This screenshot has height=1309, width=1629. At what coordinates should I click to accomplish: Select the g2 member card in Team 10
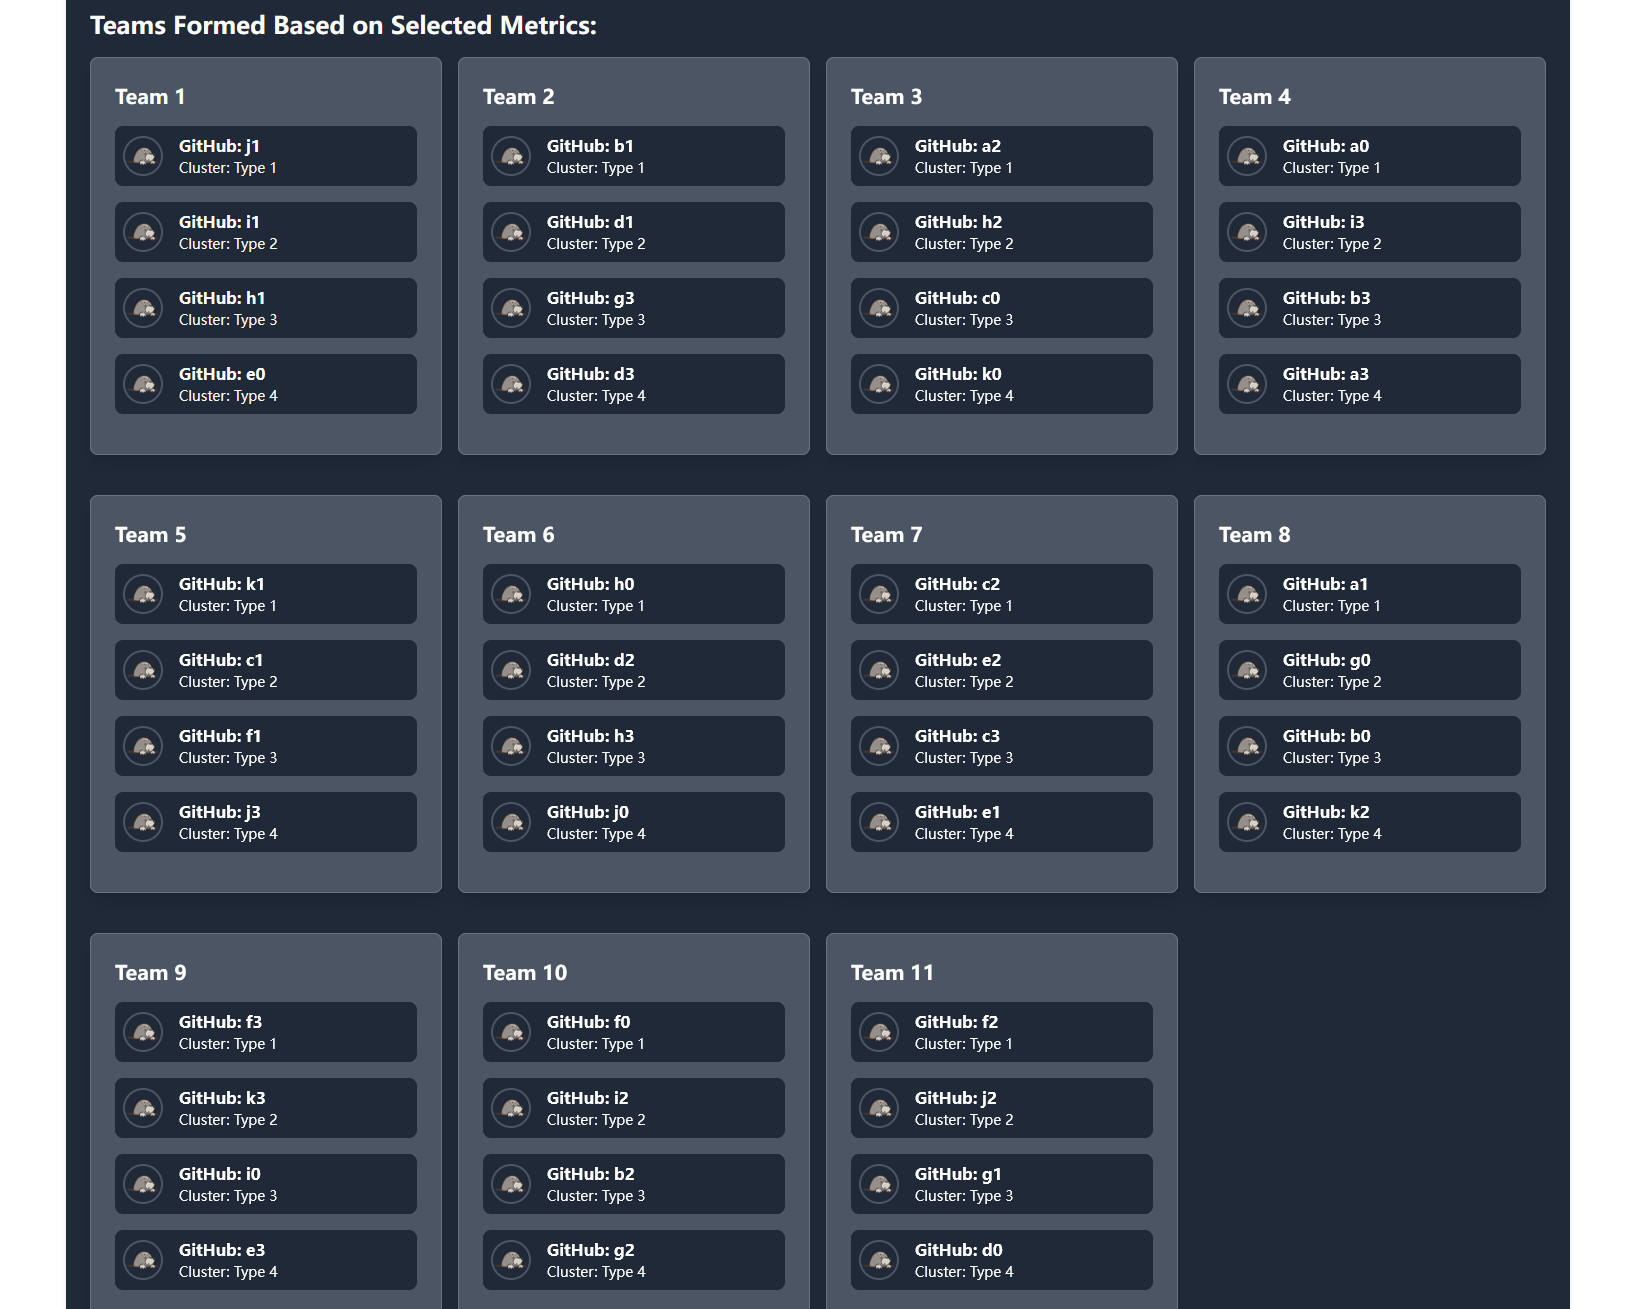[633, 1260]
